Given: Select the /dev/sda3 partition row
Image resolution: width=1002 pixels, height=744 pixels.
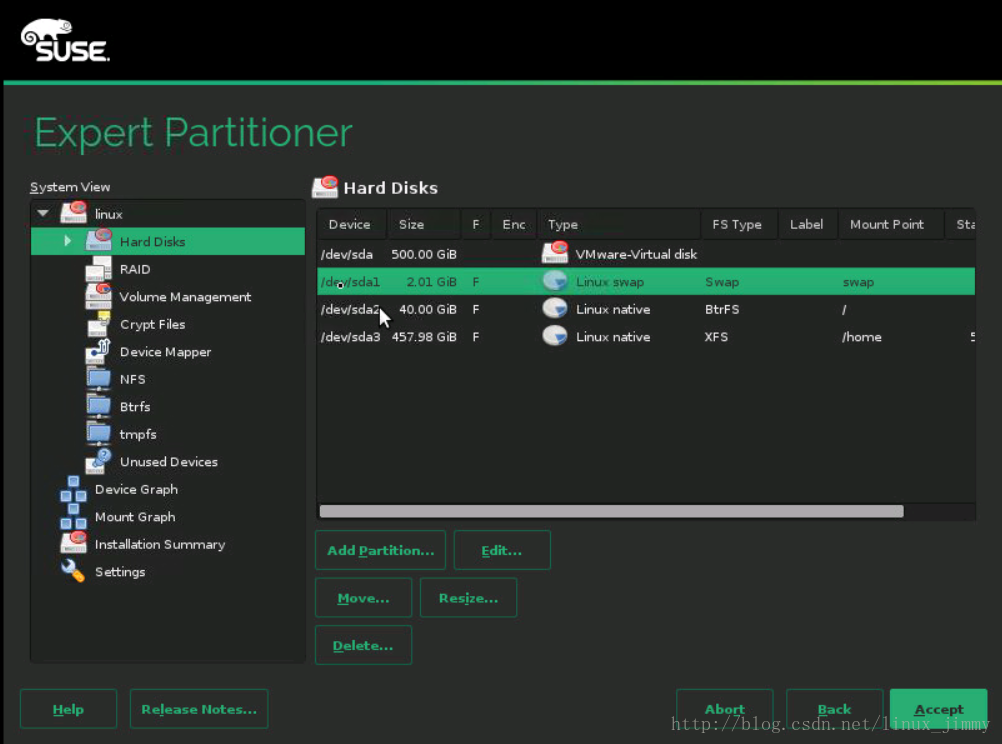Looking at the screenshot, I should 646,337.
